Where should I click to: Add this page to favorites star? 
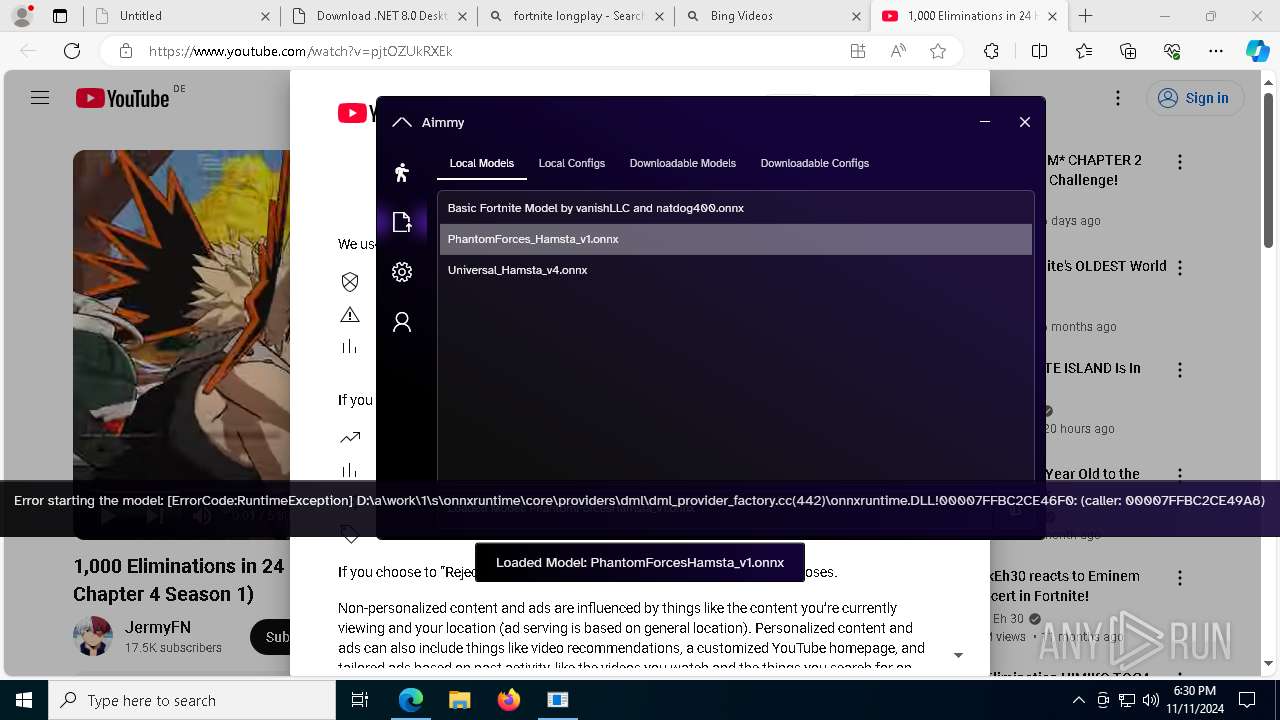tap(938, 51)
